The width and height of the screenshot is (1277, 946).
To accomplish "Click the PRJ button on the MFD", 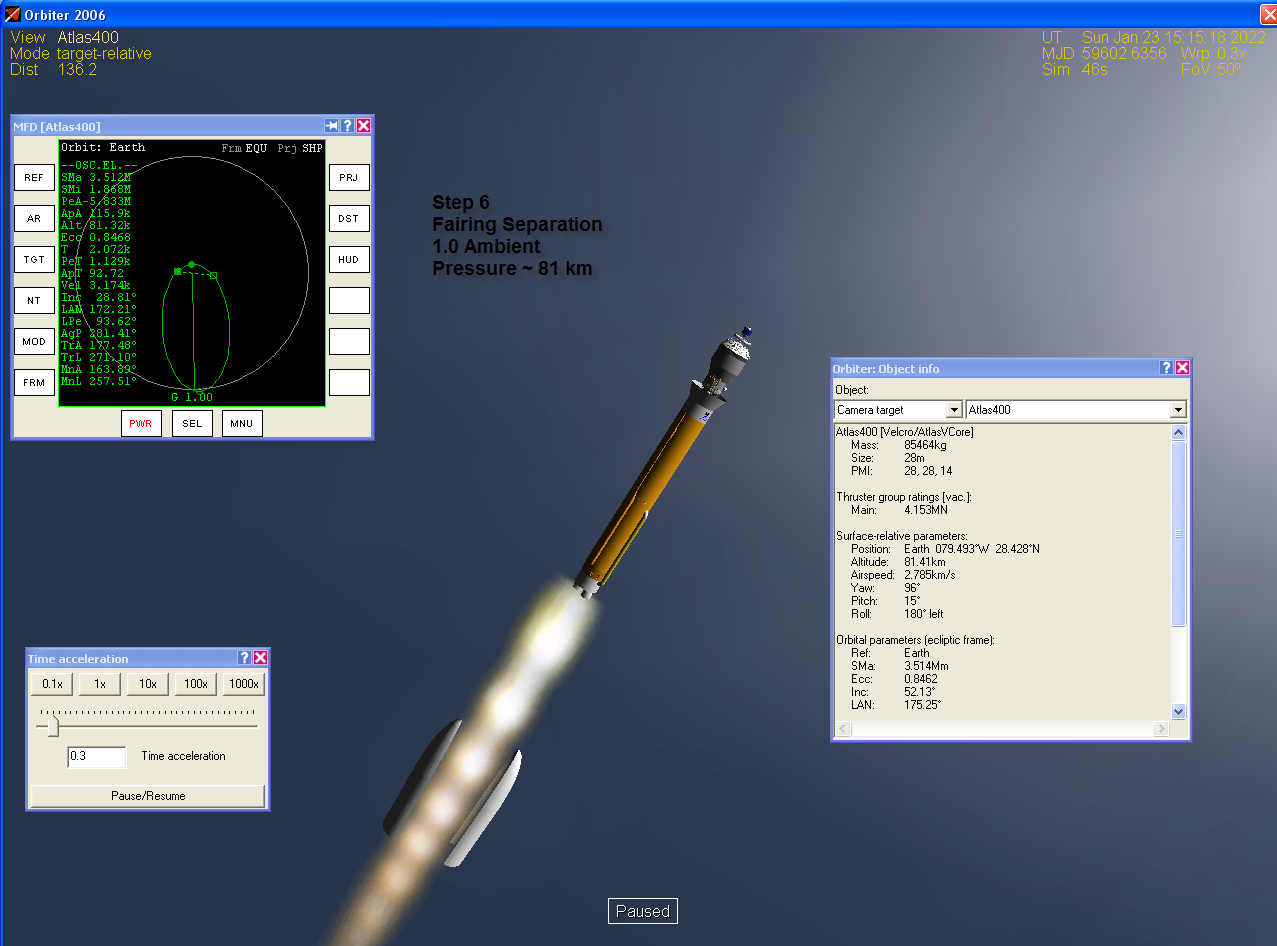I will coord(349,177).
